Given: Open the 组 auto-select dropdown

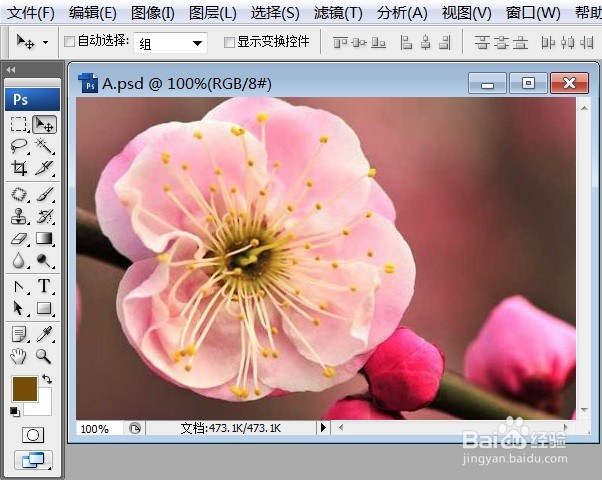Looking at the screenshot, I should (x=170, y=43).
